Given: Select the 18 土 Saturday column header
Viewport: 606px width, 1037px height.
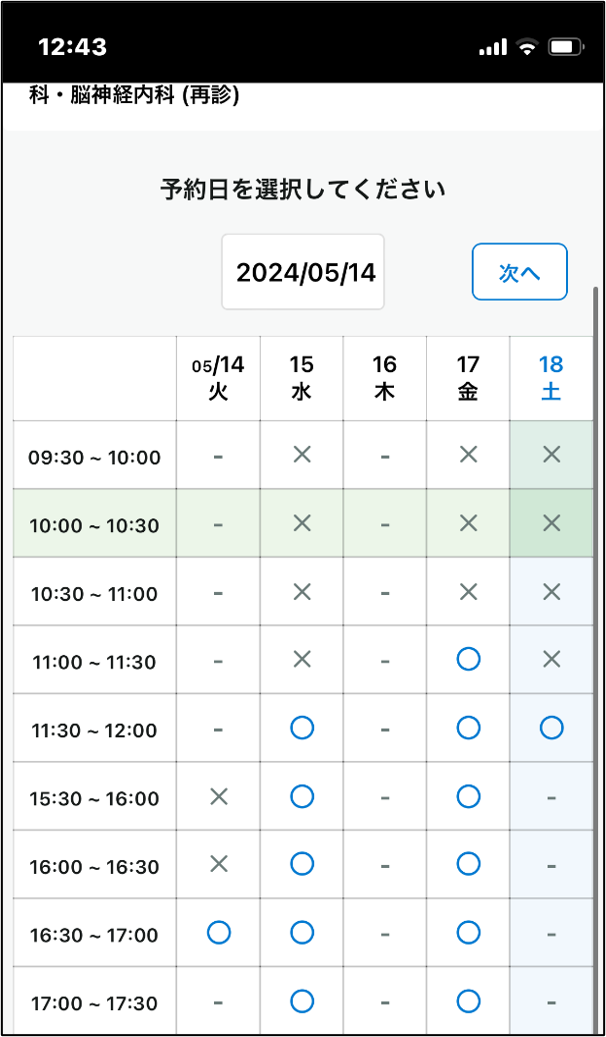Looking at the screenshot, I should [x=551, y=378].
